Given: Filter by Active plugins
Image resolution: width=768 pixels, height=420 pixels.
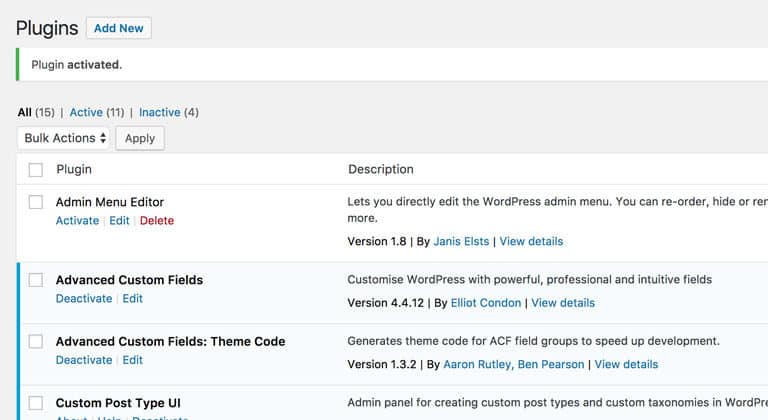Looking at the screenshot, I should coord(86,112).
